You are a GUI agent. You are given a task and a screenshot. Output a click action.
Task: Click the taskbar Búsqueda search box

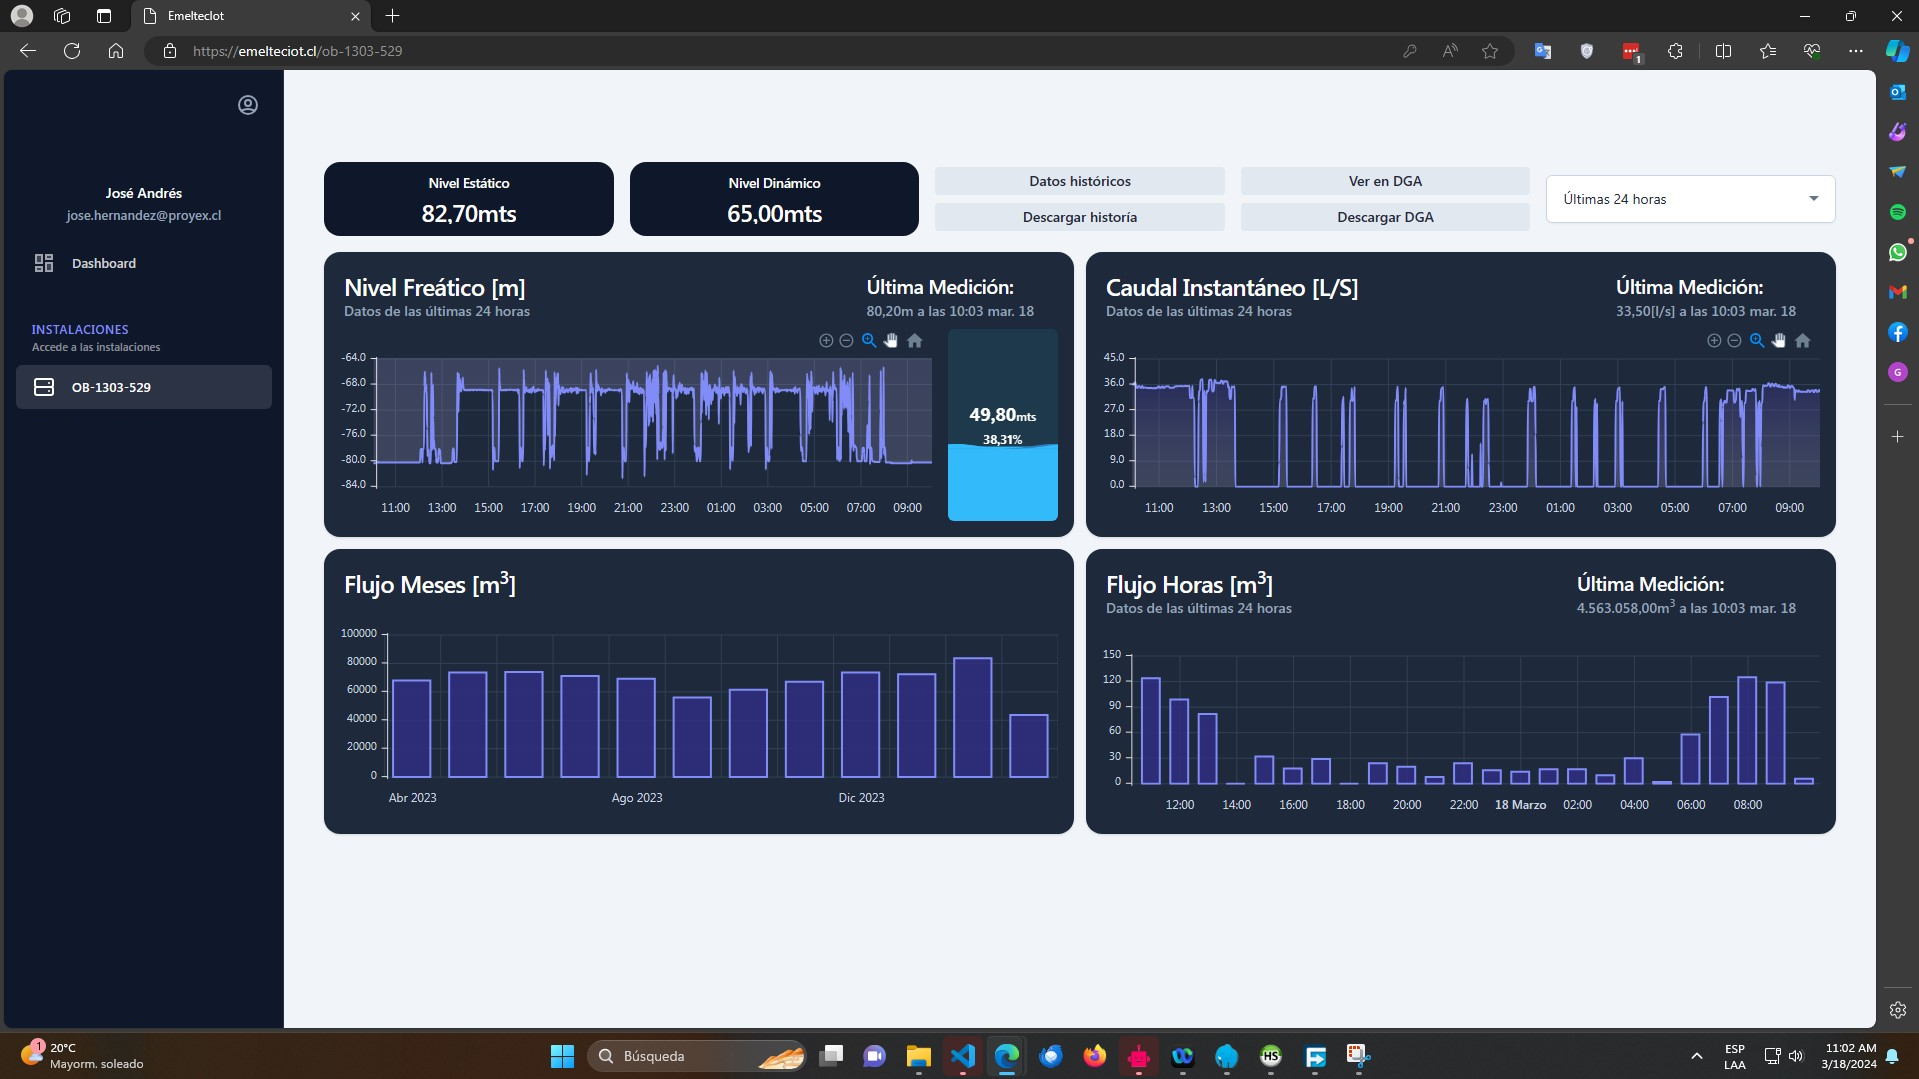click(697, 1056)
